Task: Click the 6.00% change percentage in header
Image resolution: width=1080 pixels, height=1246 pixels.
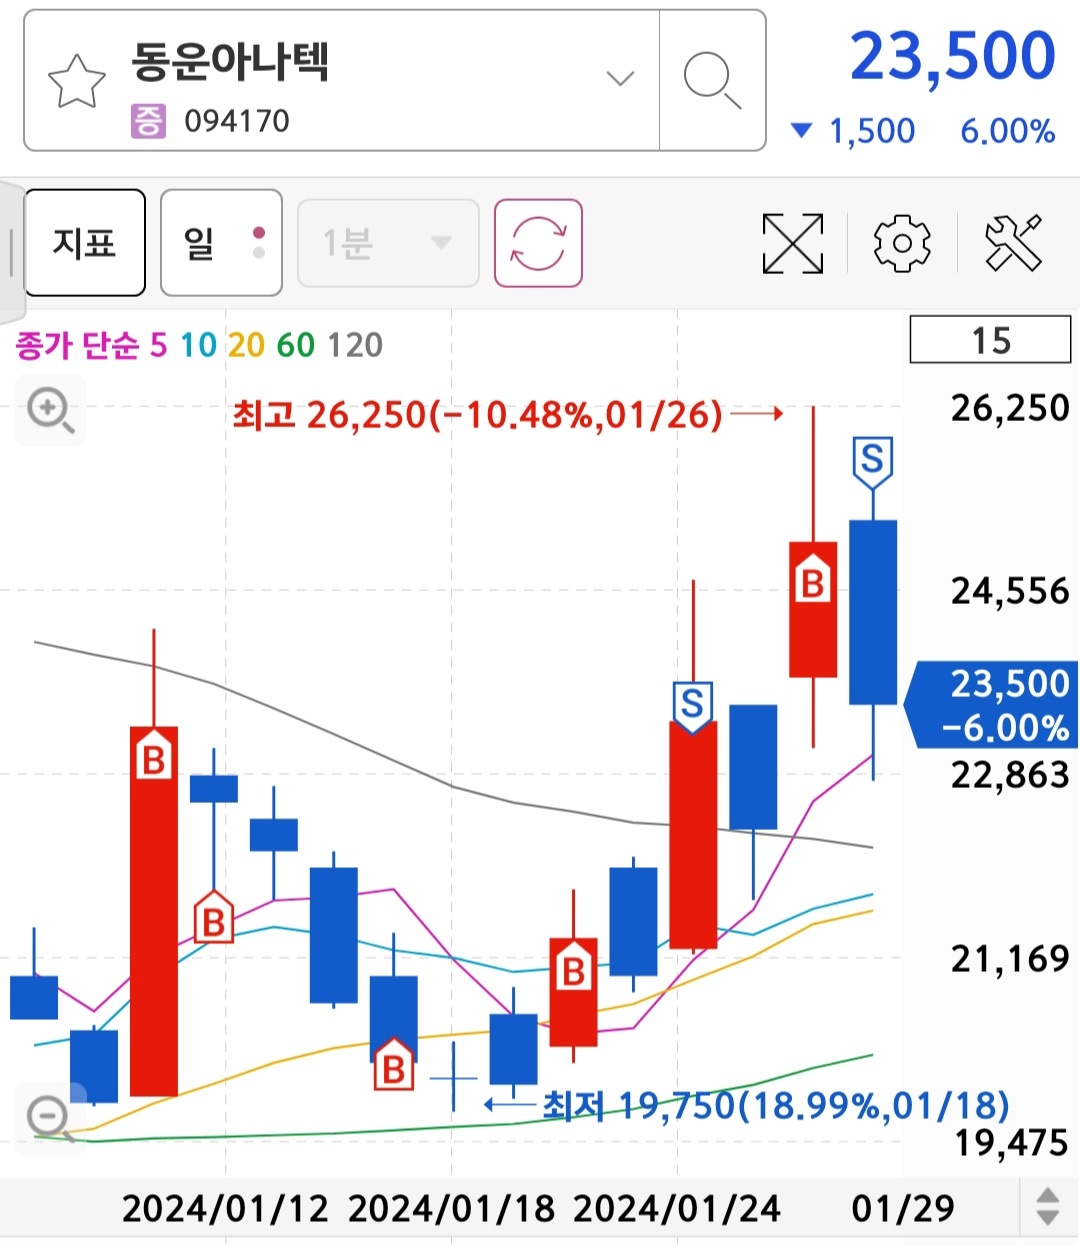Action: [1008, 131]
